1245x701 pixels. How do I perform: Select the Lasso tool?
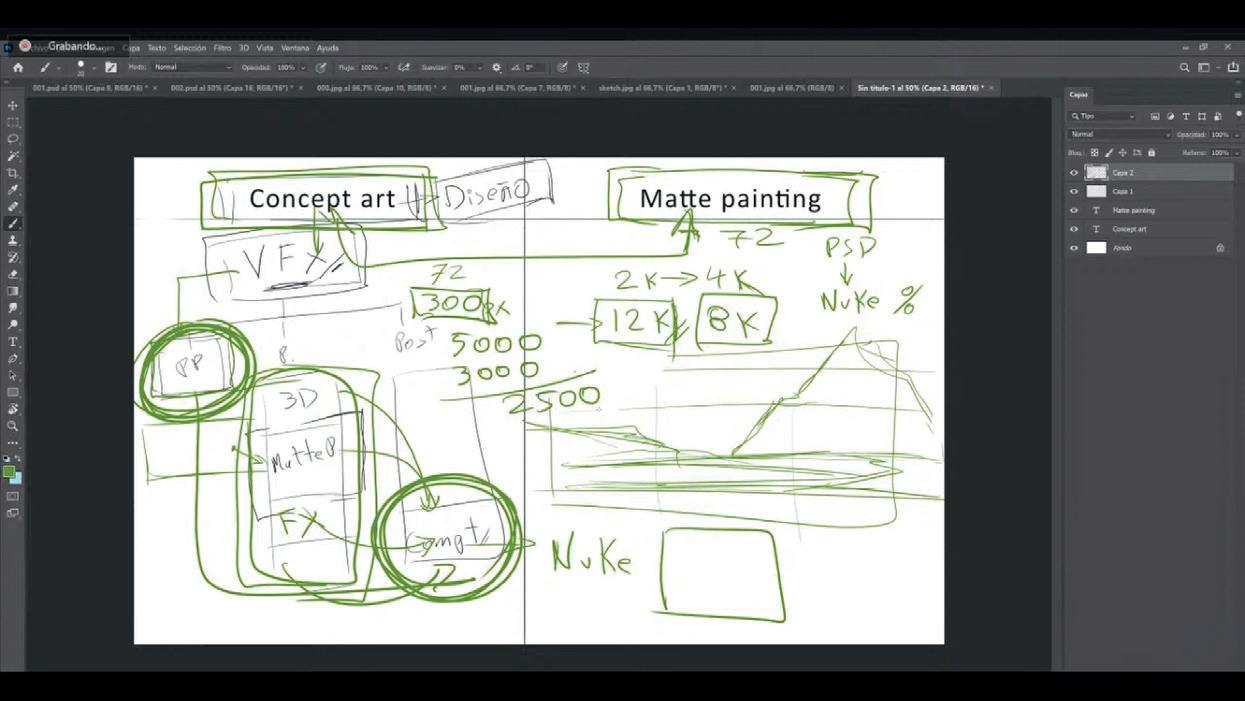click(13, 139)
